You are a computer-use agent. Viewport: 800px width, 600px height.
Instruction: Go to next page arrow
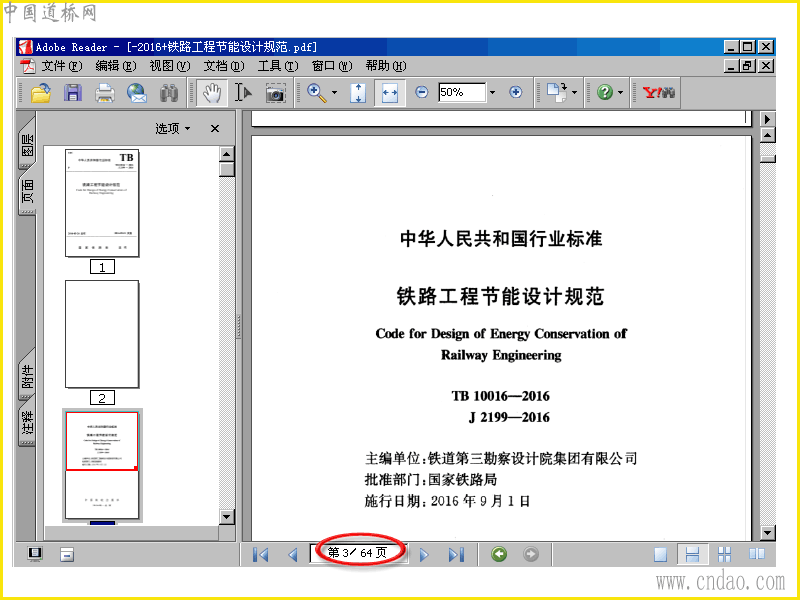[x=423, y=554]
